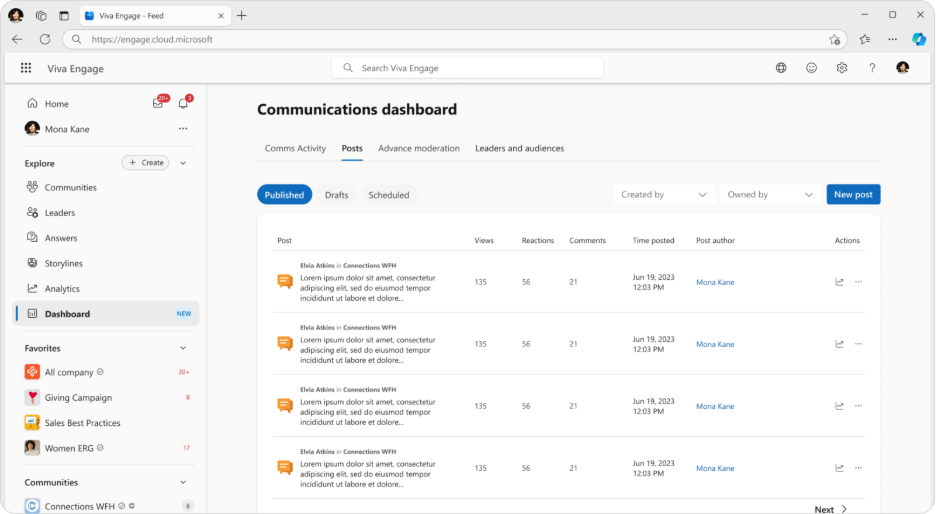Open the Owned by dropdown

click(769, 195)
